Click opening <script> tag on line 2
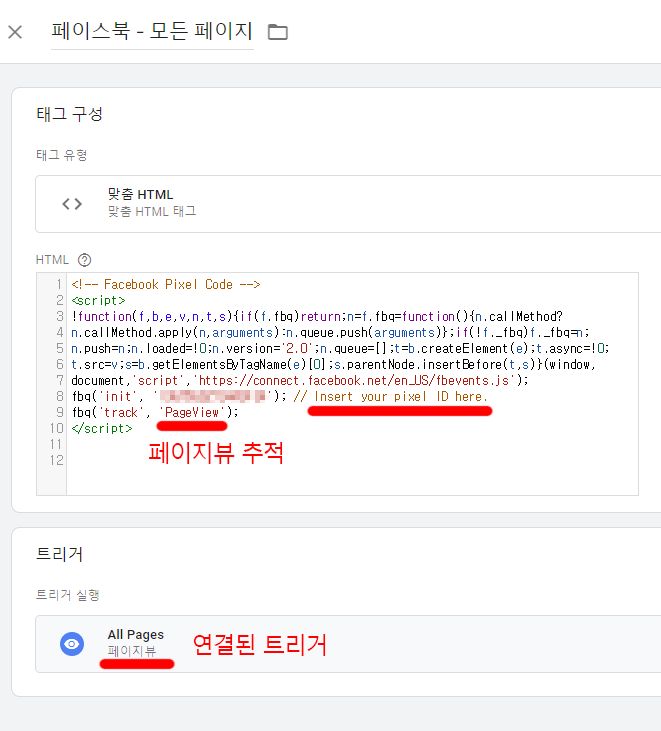 [x=98, y=301]
